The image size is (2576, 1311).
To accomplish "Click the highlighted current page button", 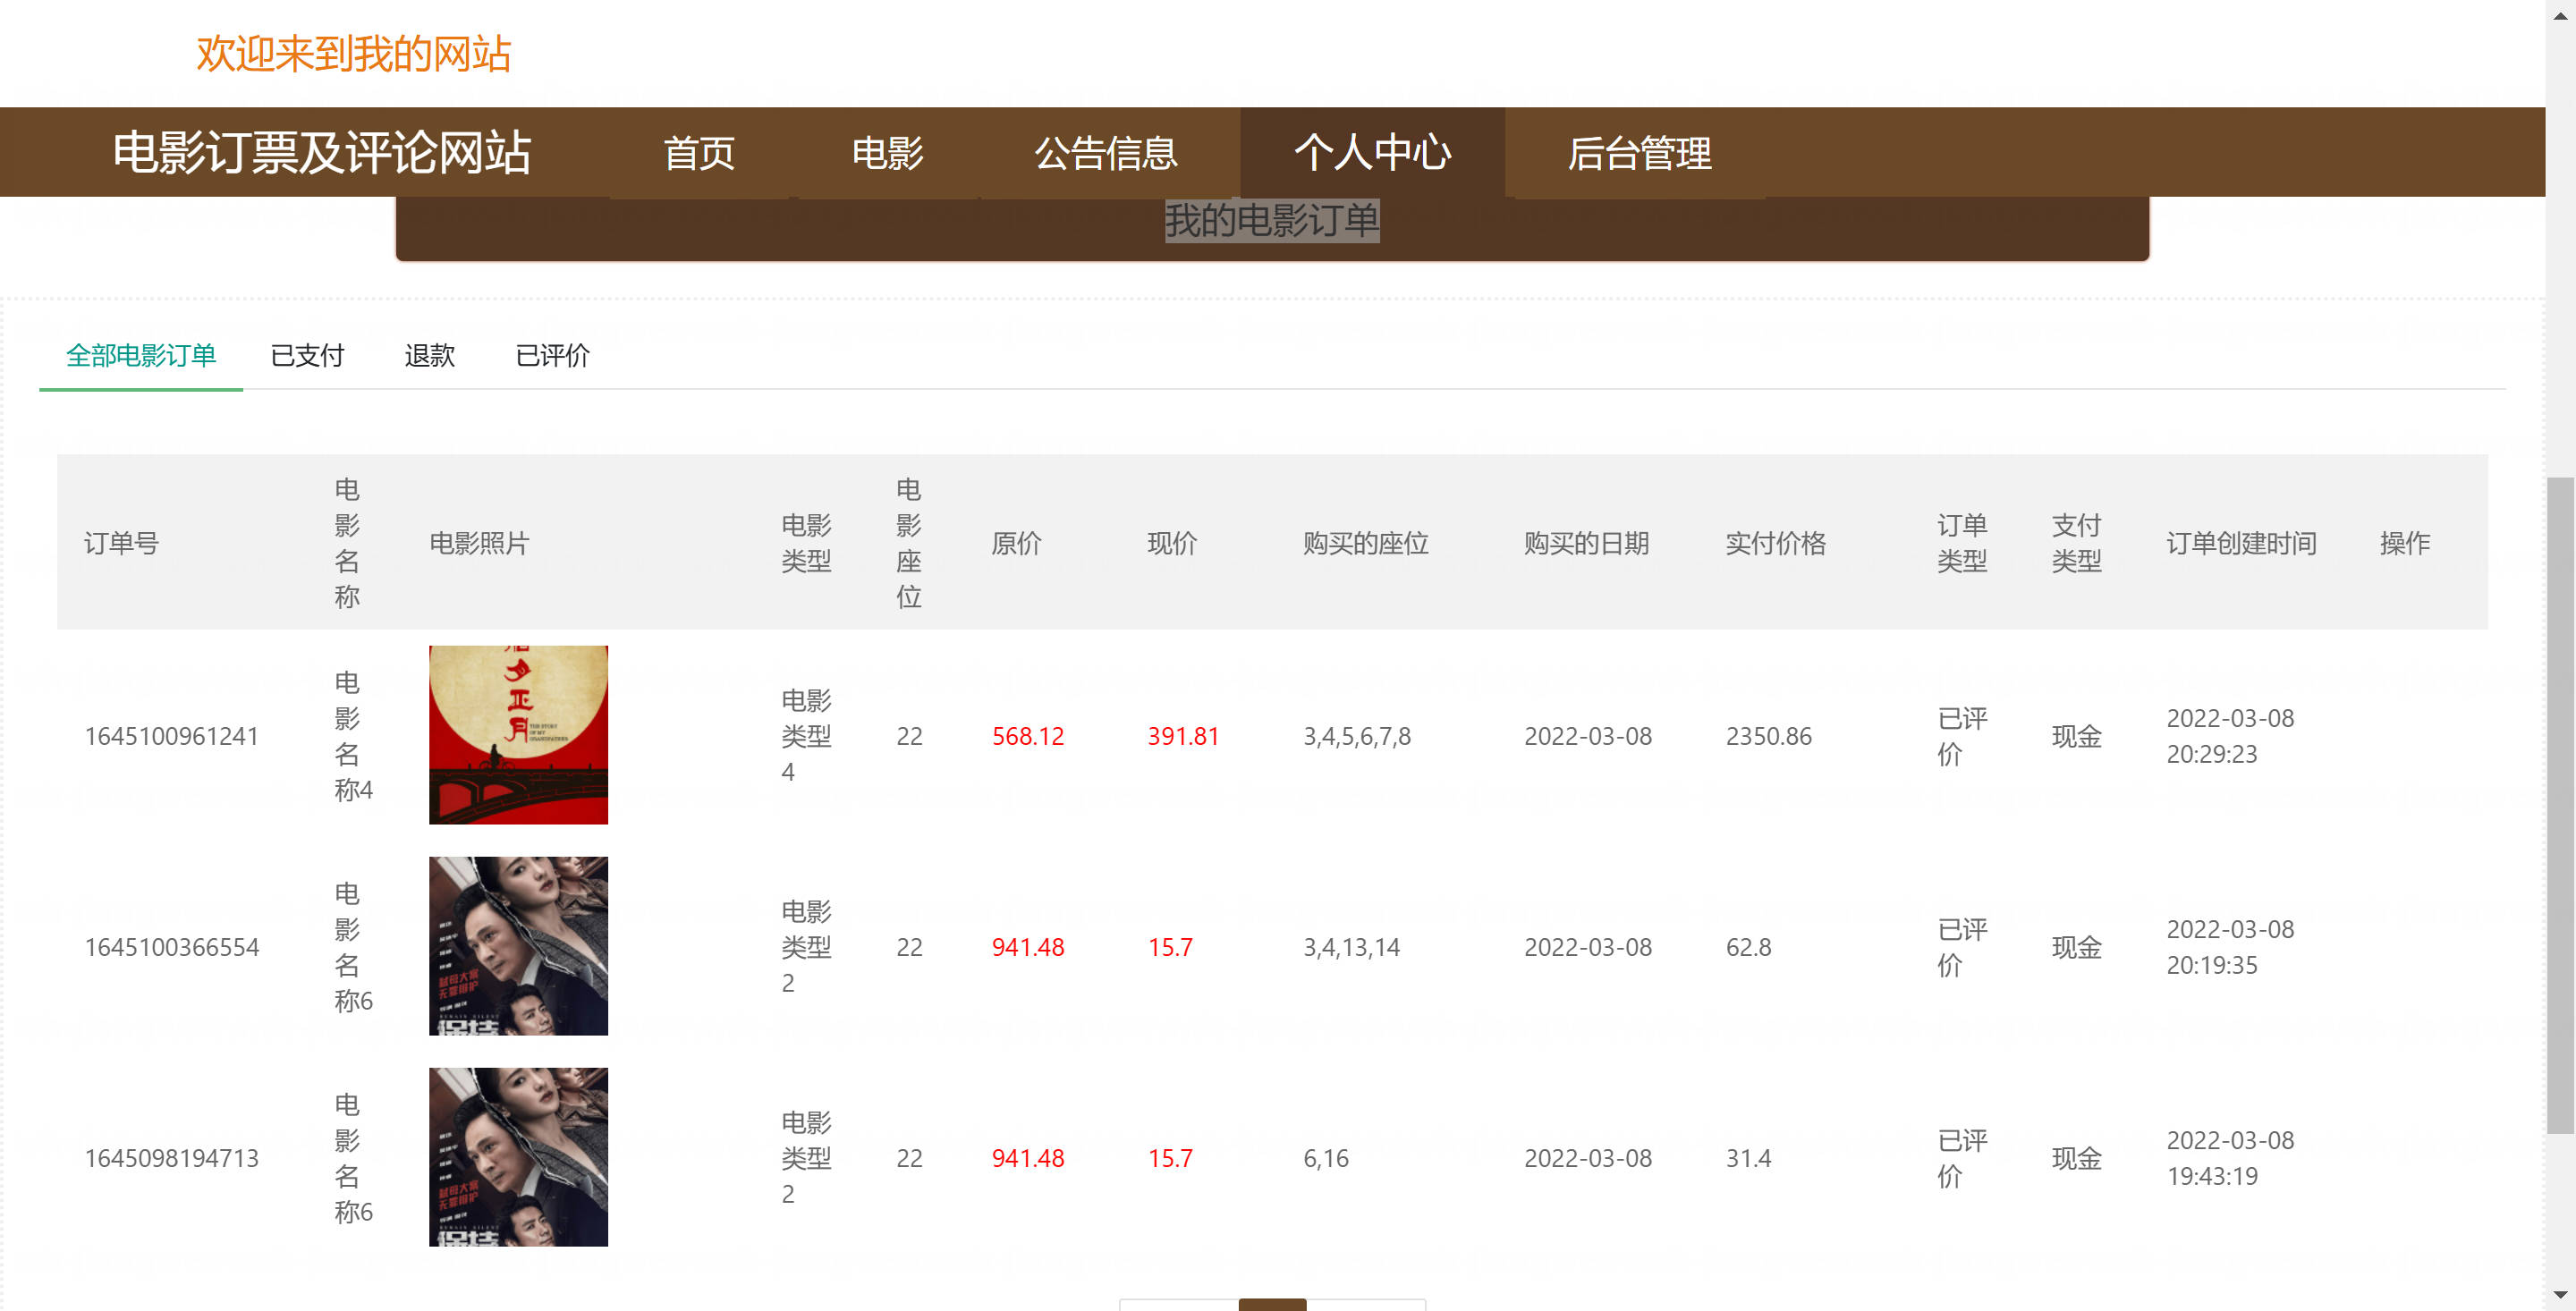I will pos(1272,1304).
